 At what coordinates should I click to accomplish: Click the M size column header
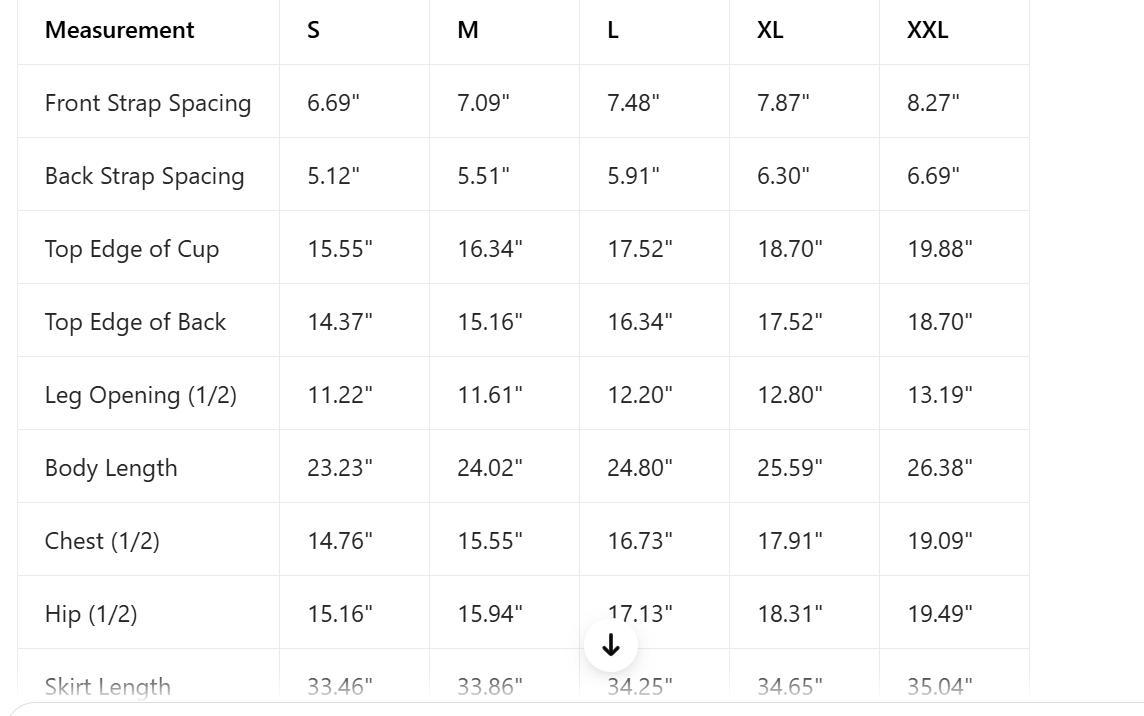pos(467,30)
